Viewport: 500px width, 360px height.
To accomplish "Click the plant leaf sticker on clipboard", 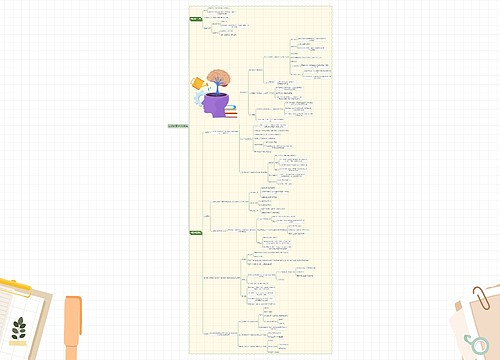I will click(19, 328).
